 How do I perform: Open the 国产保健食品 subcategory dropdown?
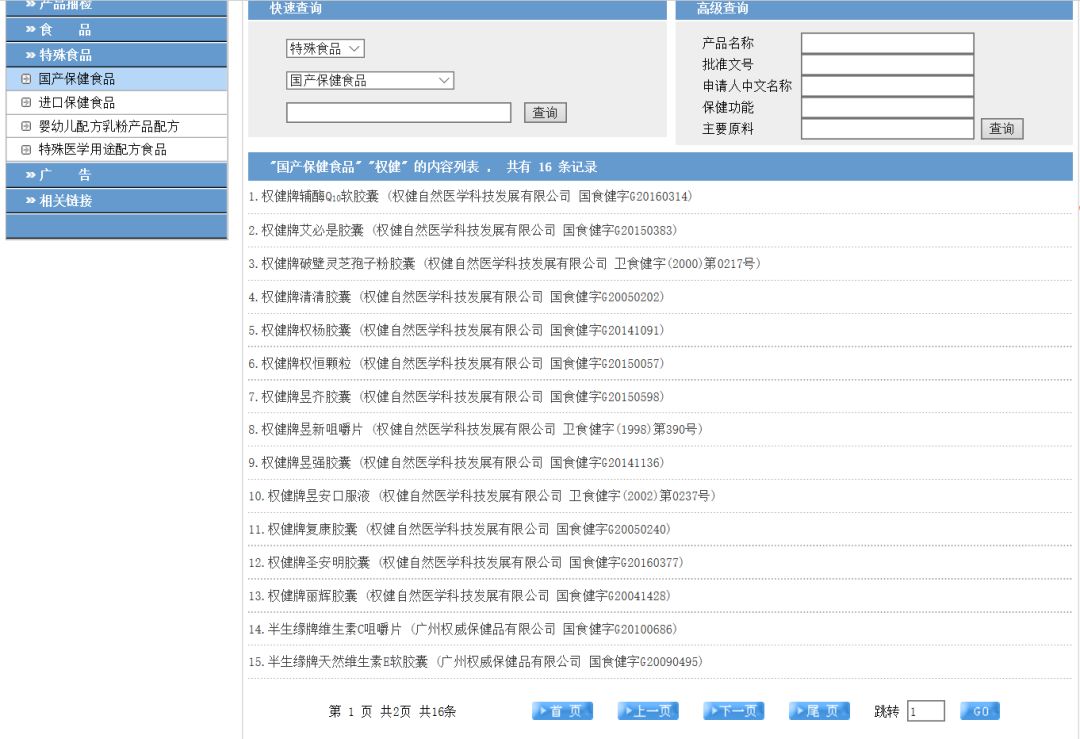370,81
